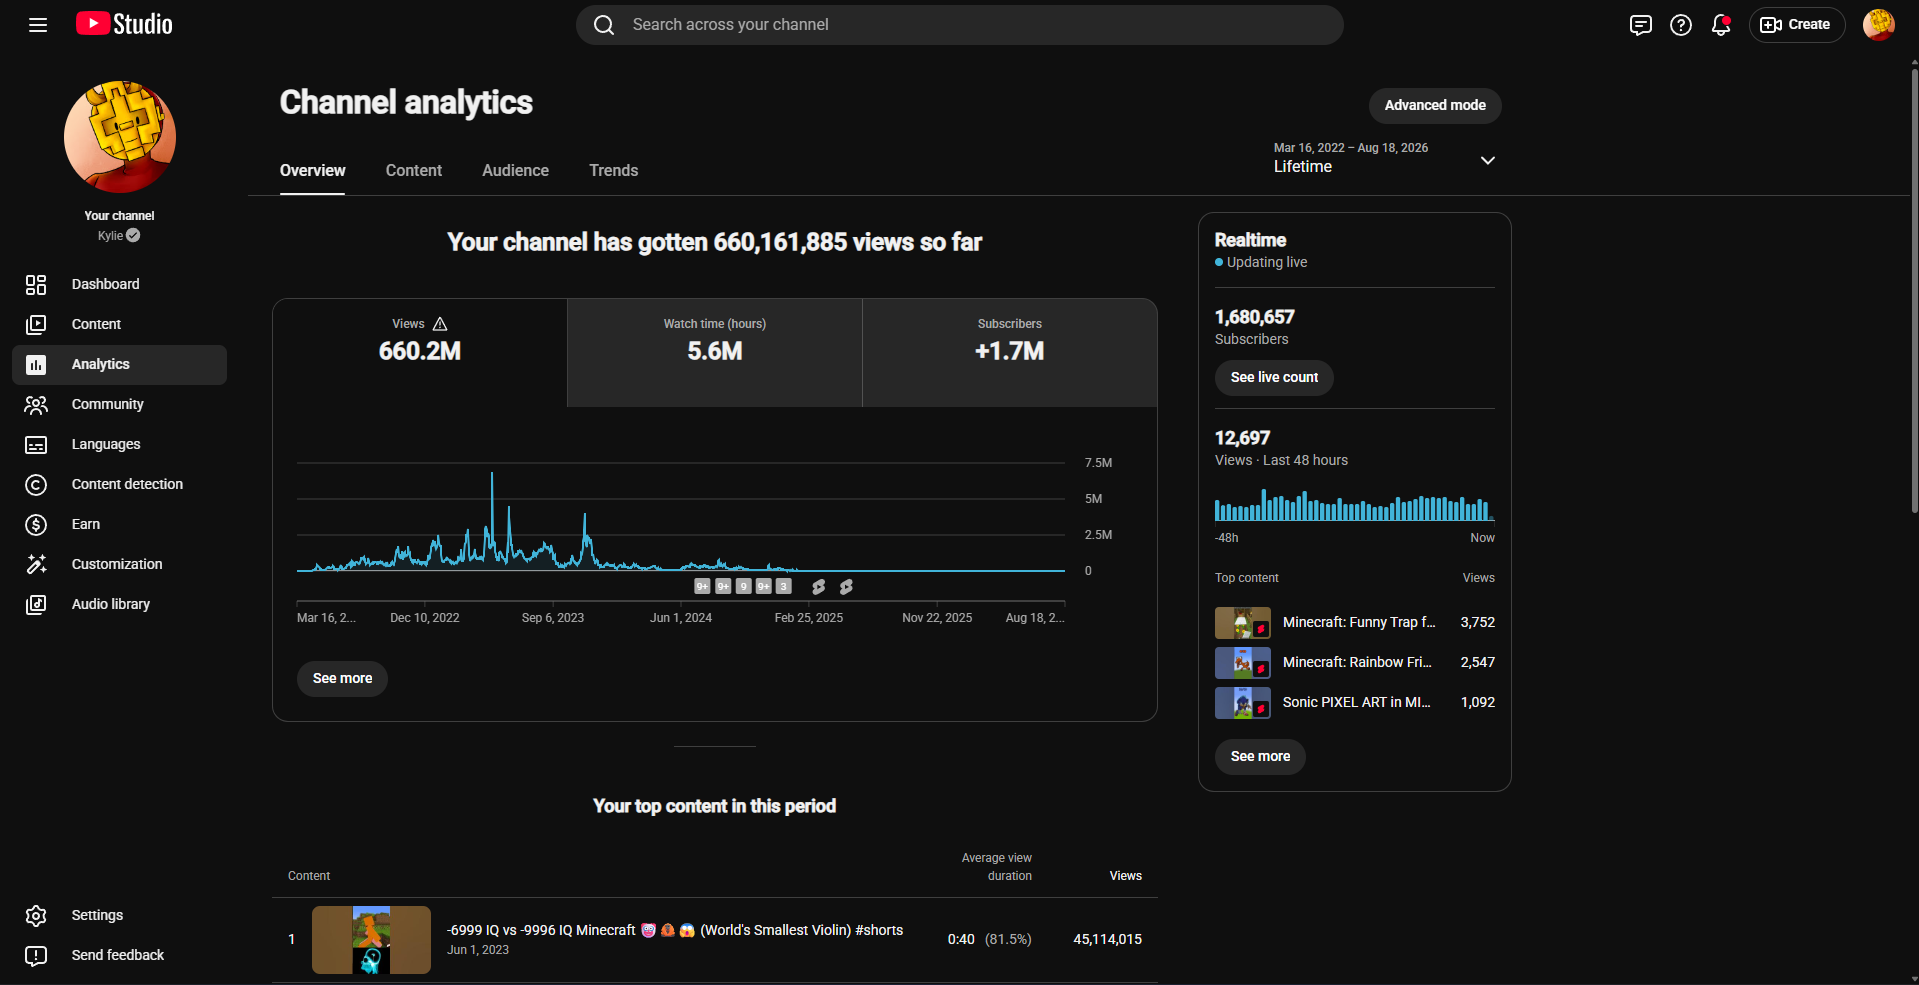Focus the Search across your channel field

(960, 25)
